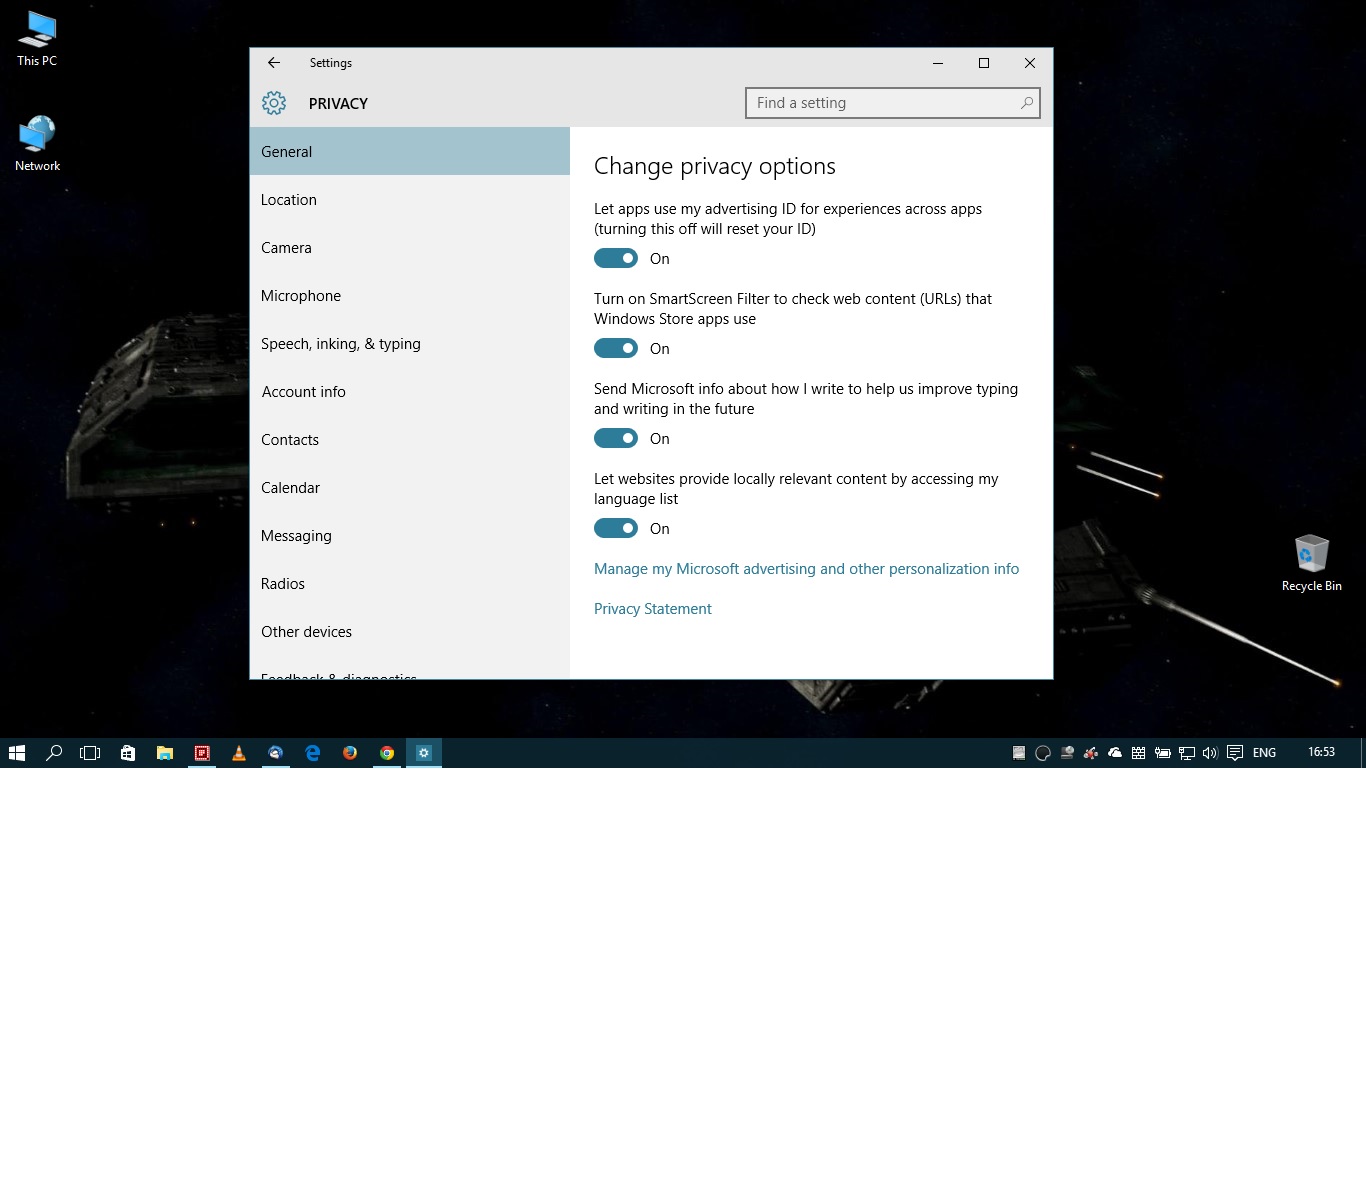Open the volume speaker tray icon
Image resolution: width=1366 pixels, height=1180 pixels.
(1210, 753)
